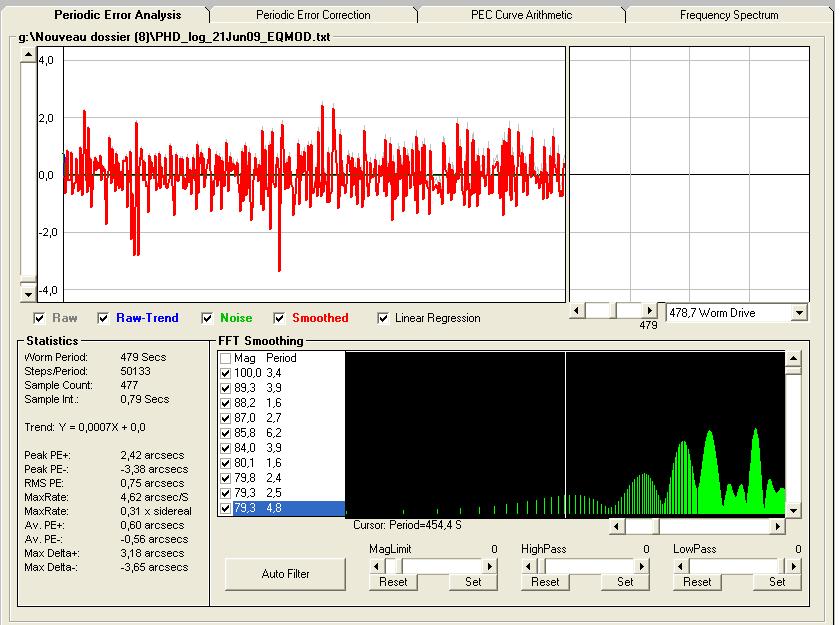Click the LowPass slider track
Viewport: 840px width, 625px height.
pos(737,566)
